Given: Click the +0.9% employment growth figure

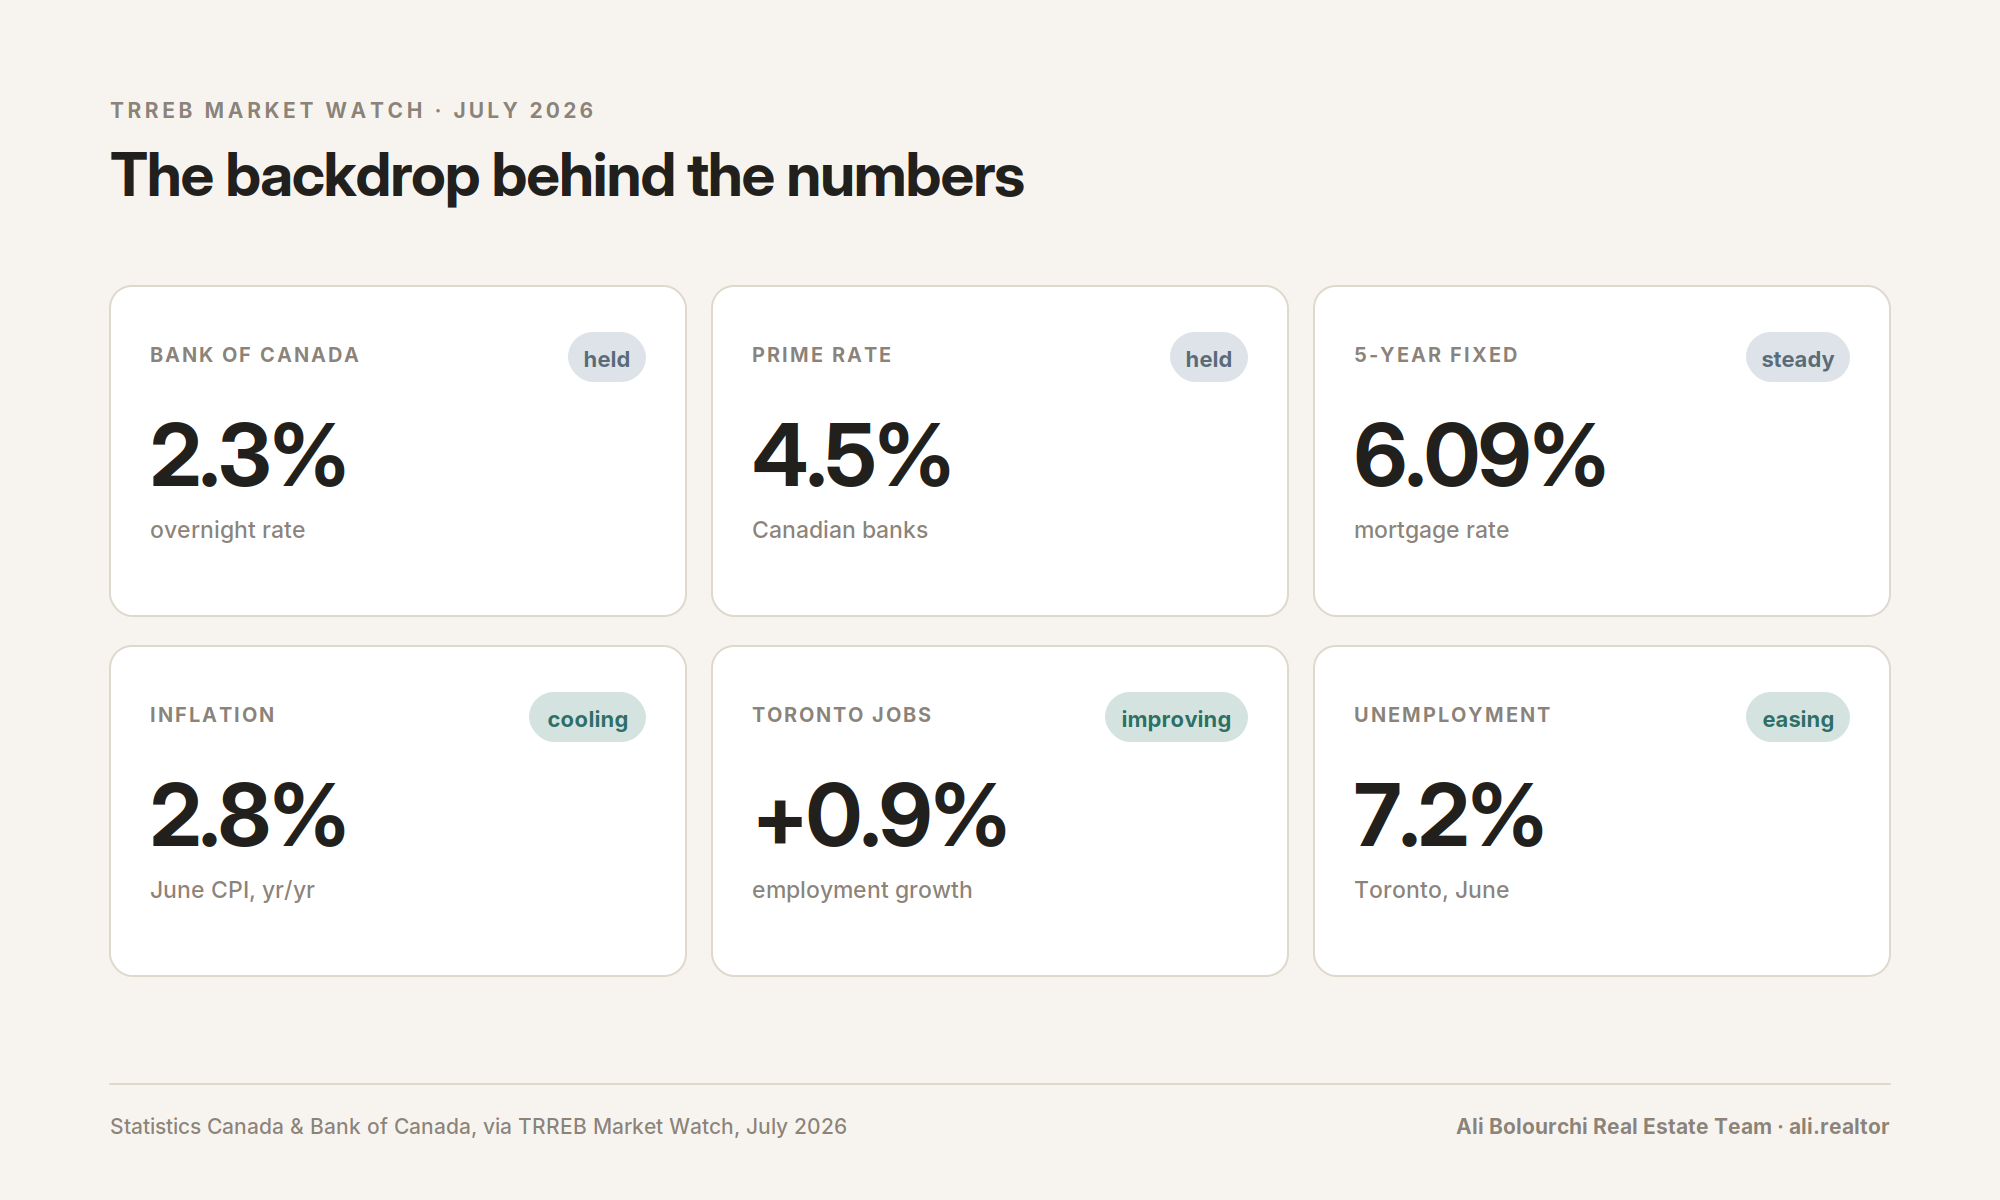Looking at the screenshot, I should tap(880, 816).
